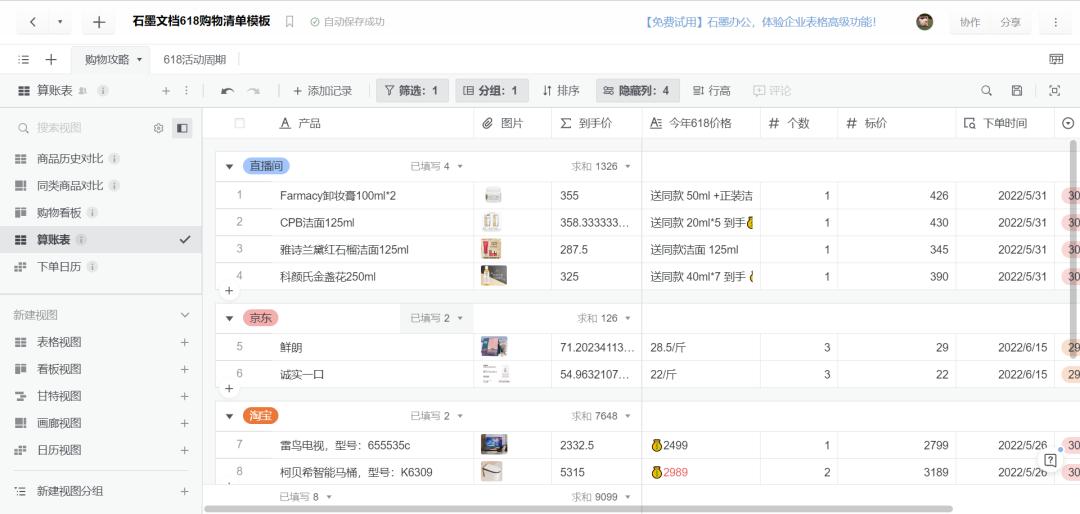
Task: Open view settings gear icon
Action: point(158,128)
